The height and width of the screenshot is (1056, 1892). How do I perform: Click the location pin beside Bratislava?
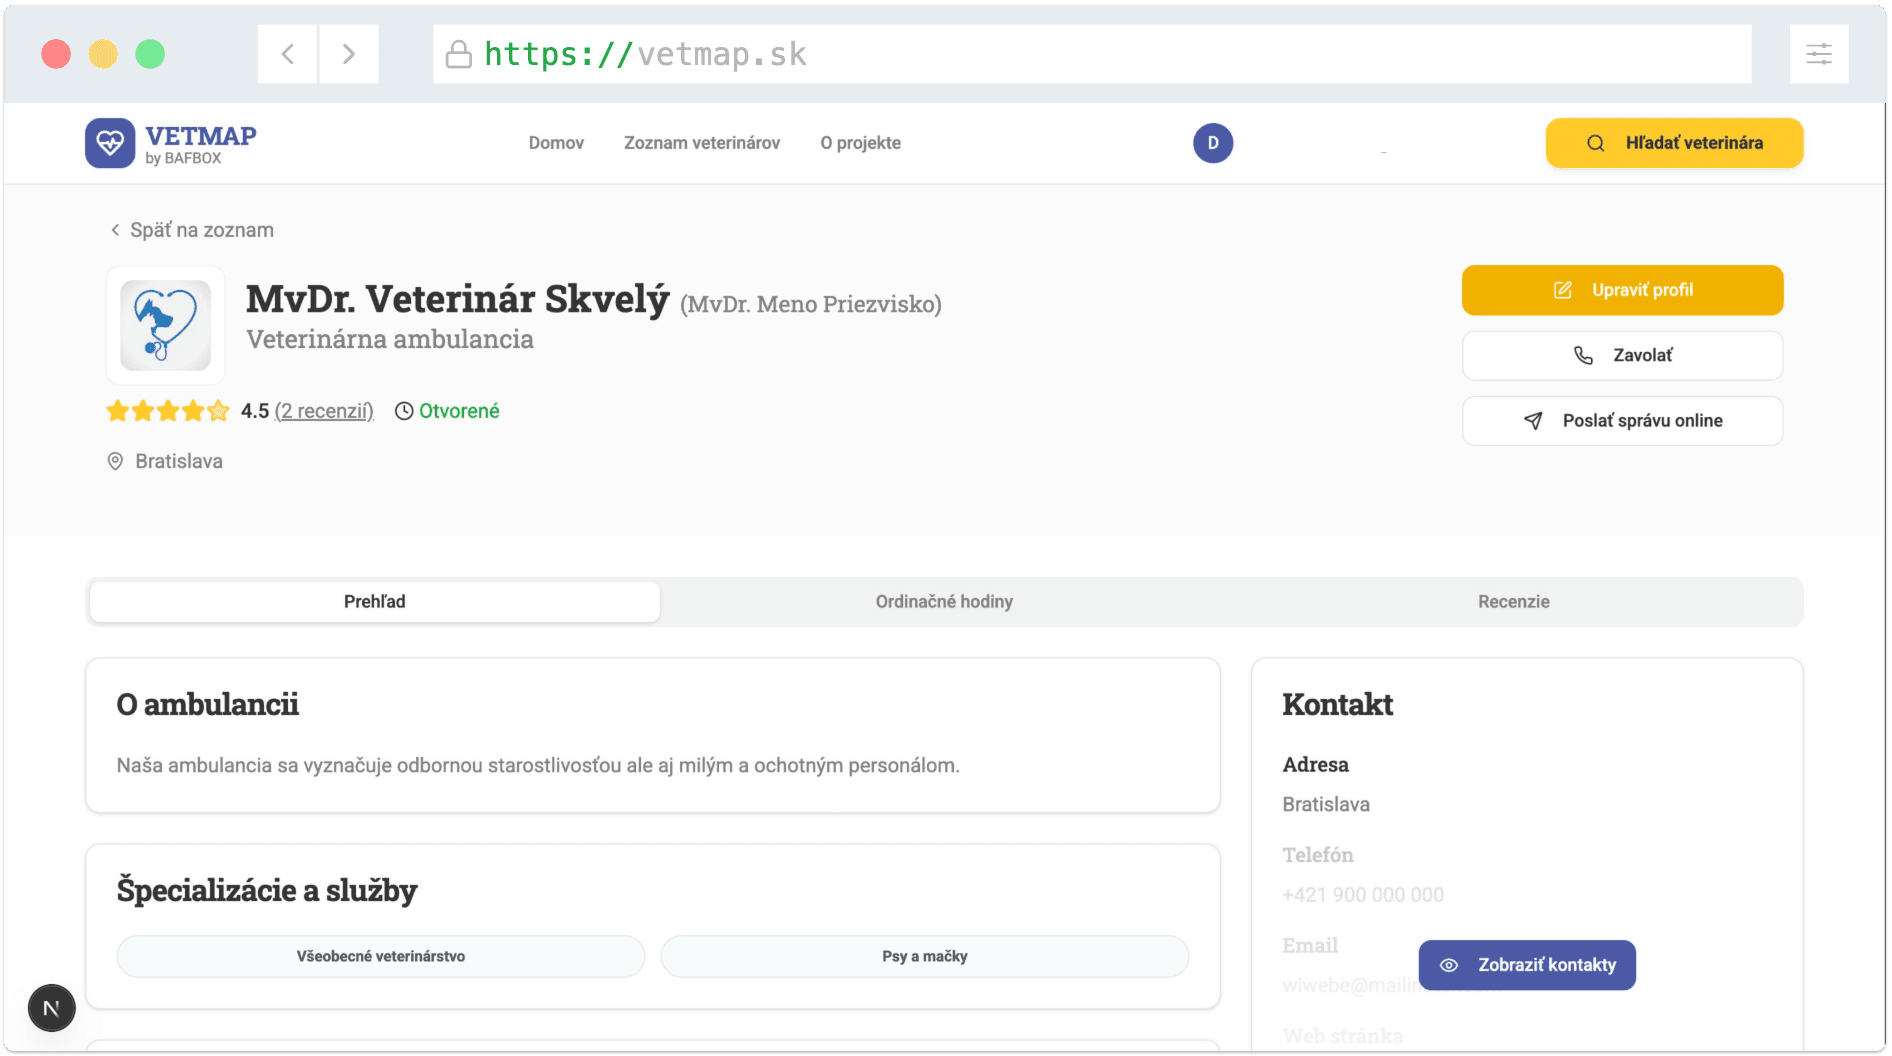115,461
